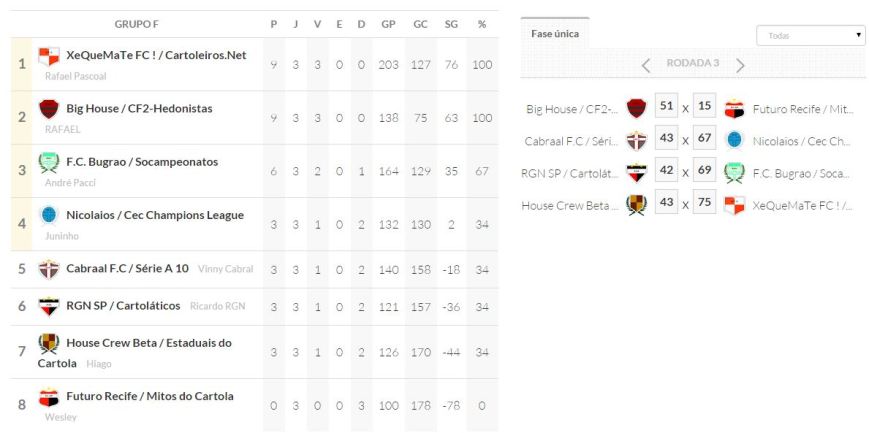
Task: Click Futuro Recife crest in round 3 match
Action: pos(734,109)
